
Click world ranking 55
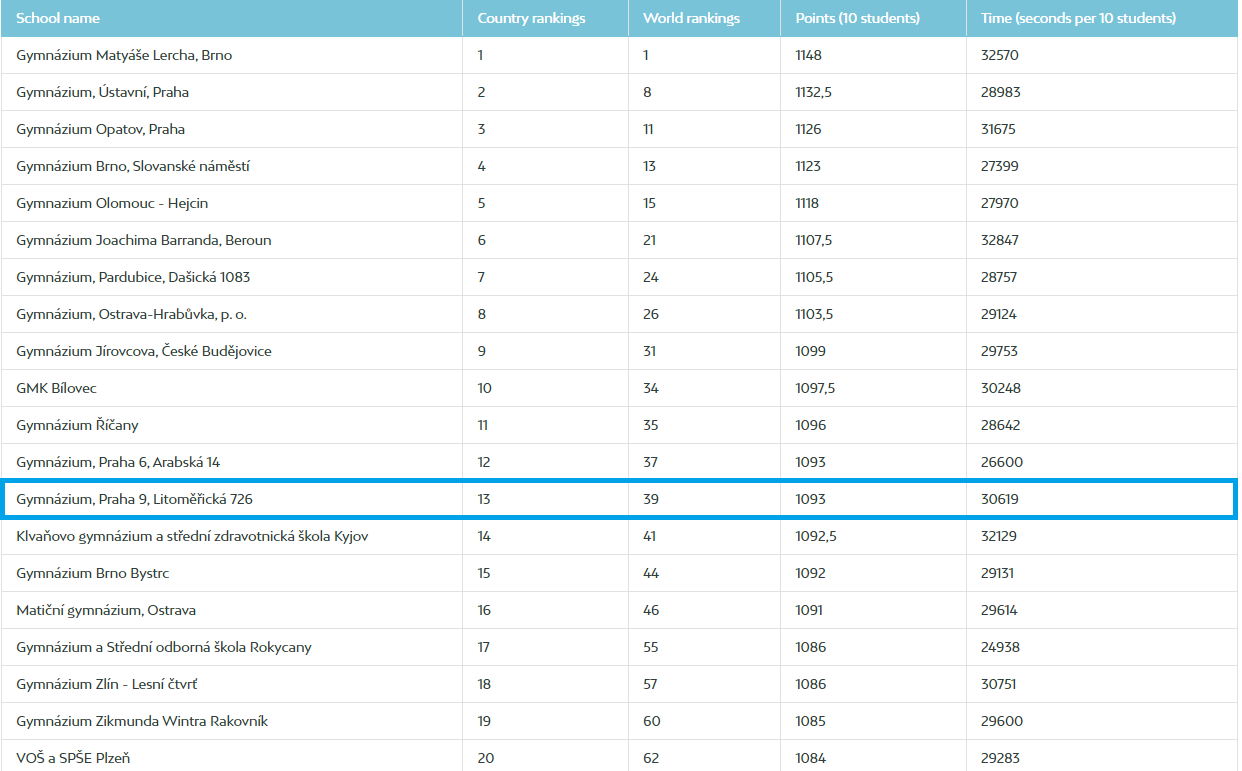click(651, 647)
